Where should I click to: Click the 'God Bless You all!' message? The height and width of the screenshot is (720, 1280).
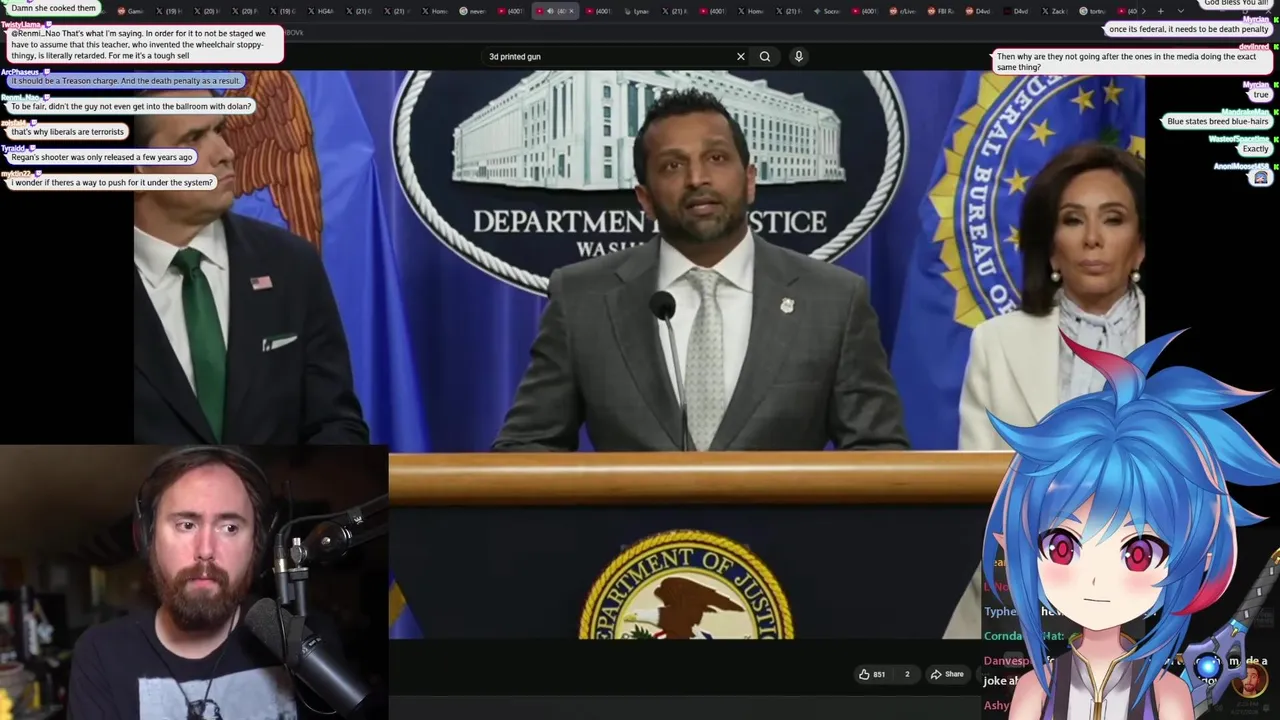click(1236, 3)
